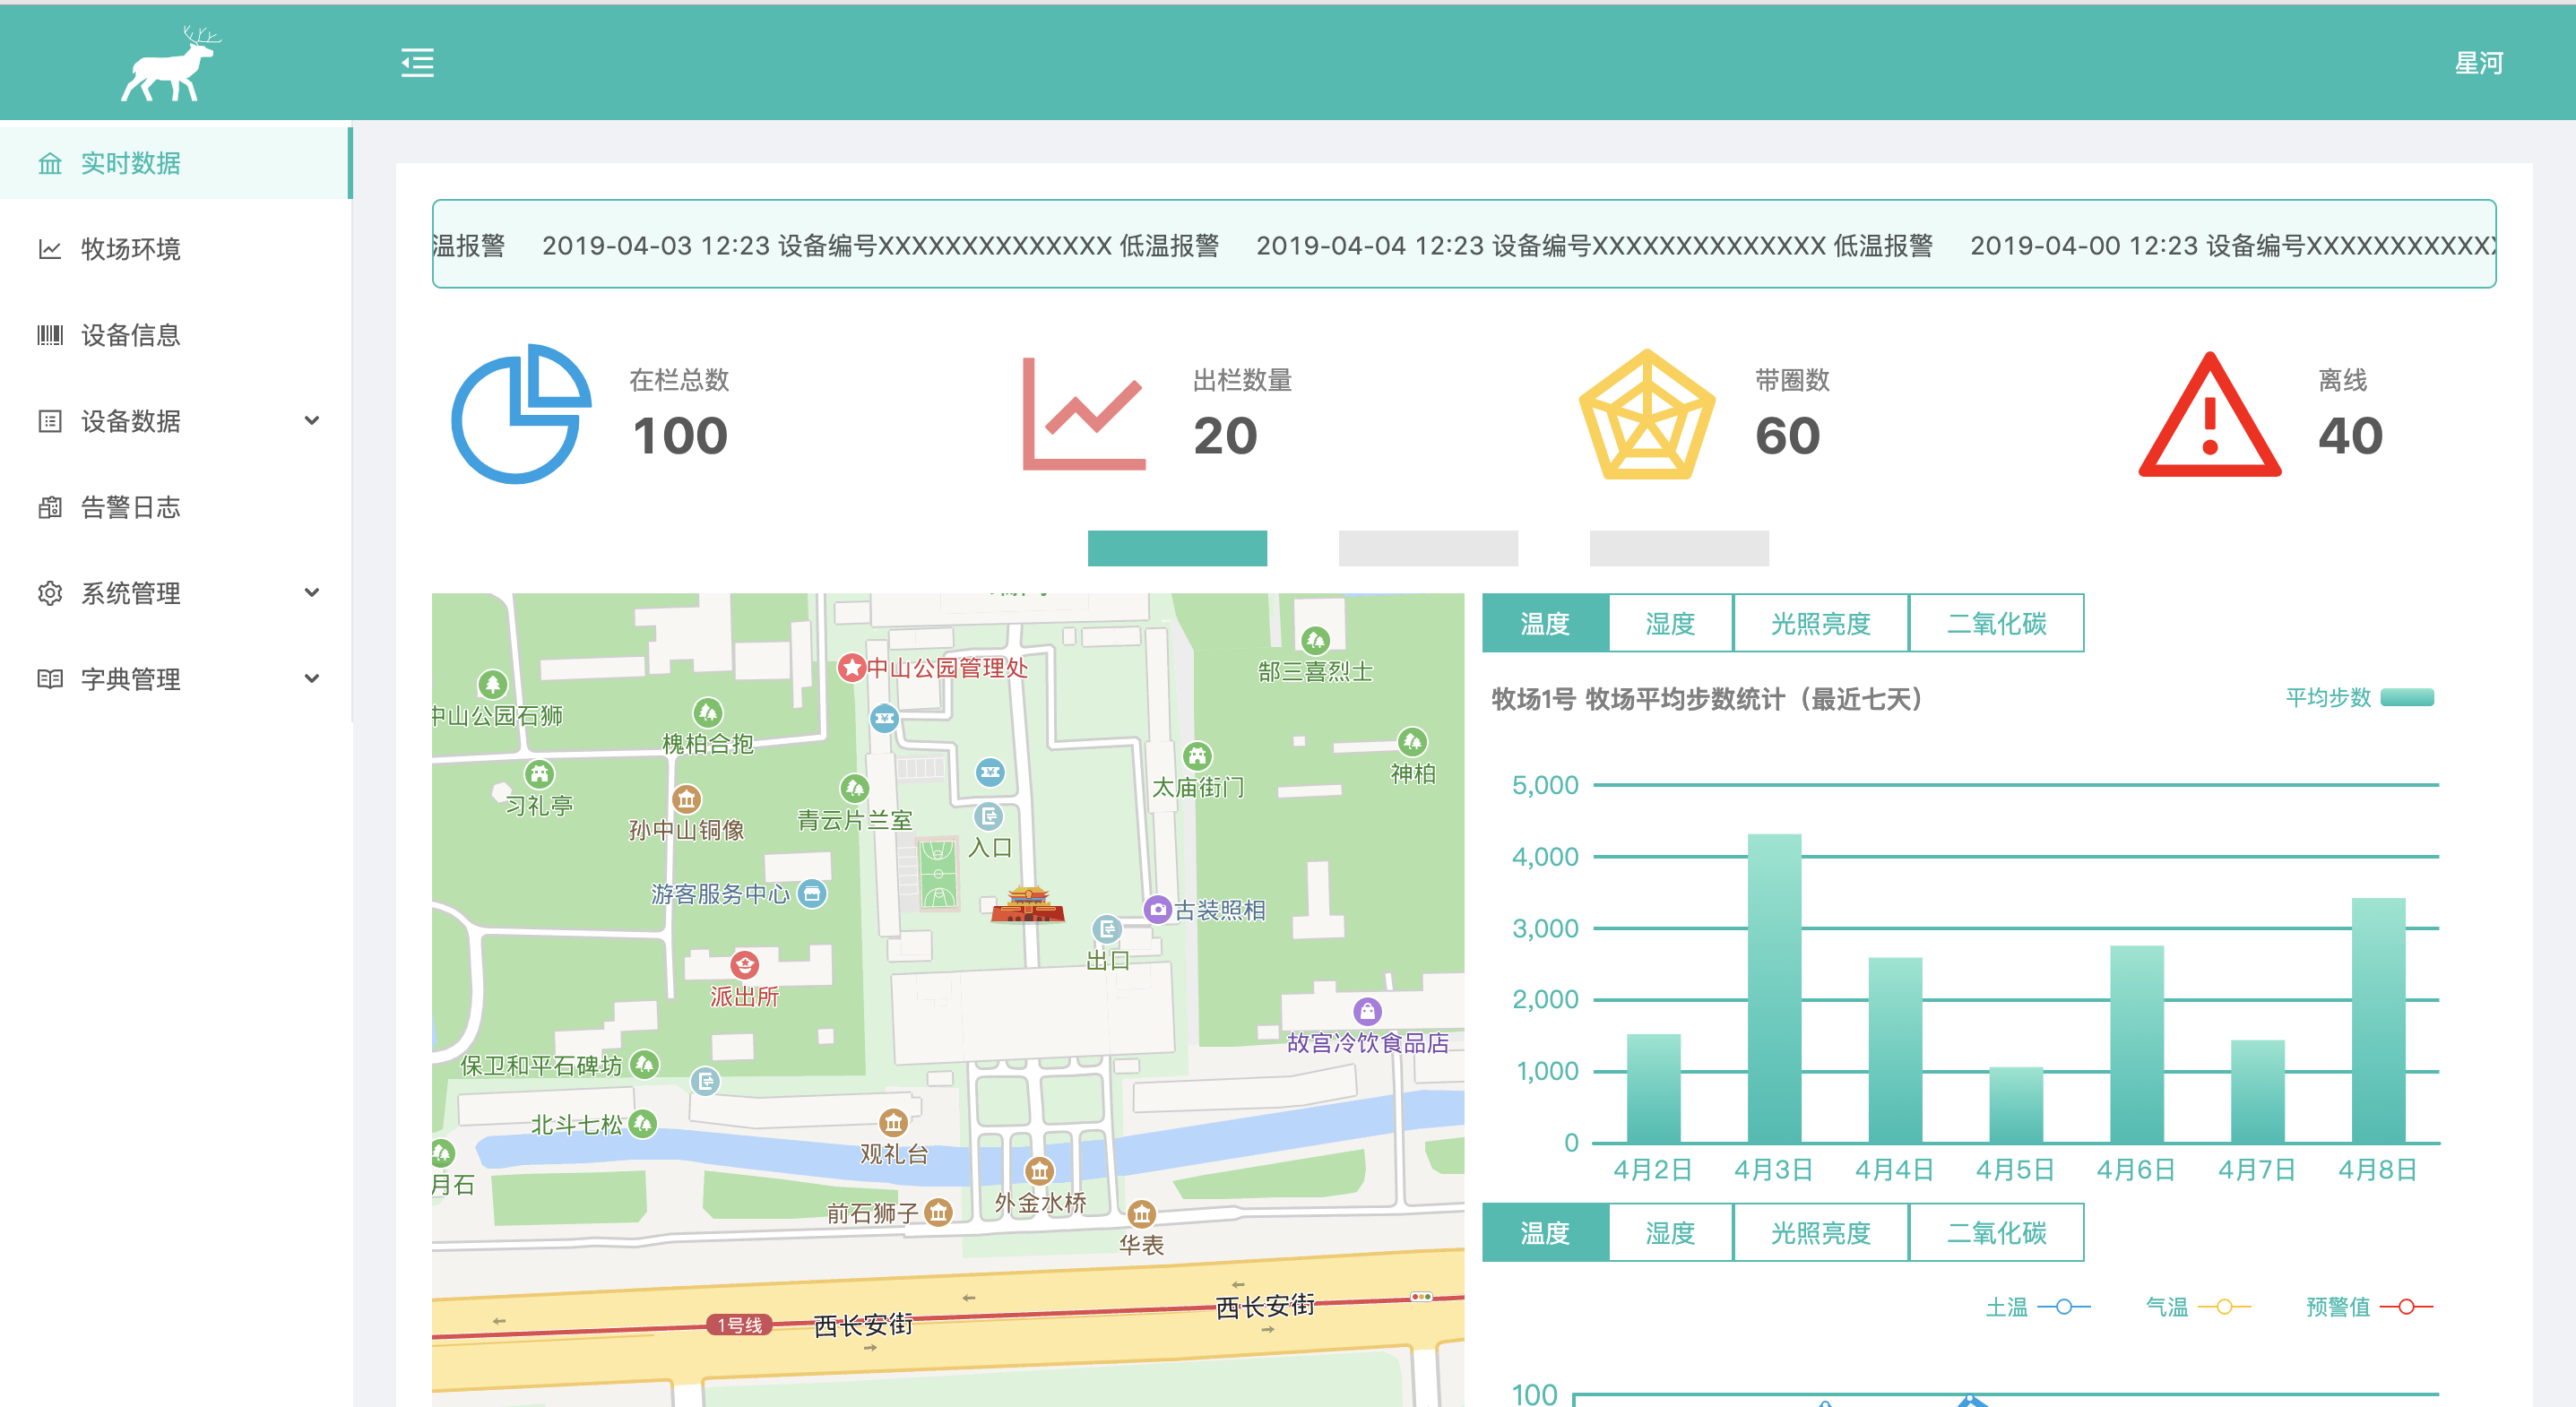Switch to 湿度 tab above bar chart
2576x1407 pixels.
1670,624
